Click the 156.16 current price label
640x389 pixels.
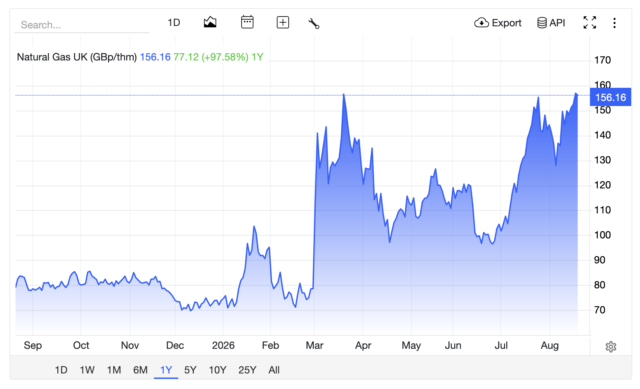click(610, 97)
